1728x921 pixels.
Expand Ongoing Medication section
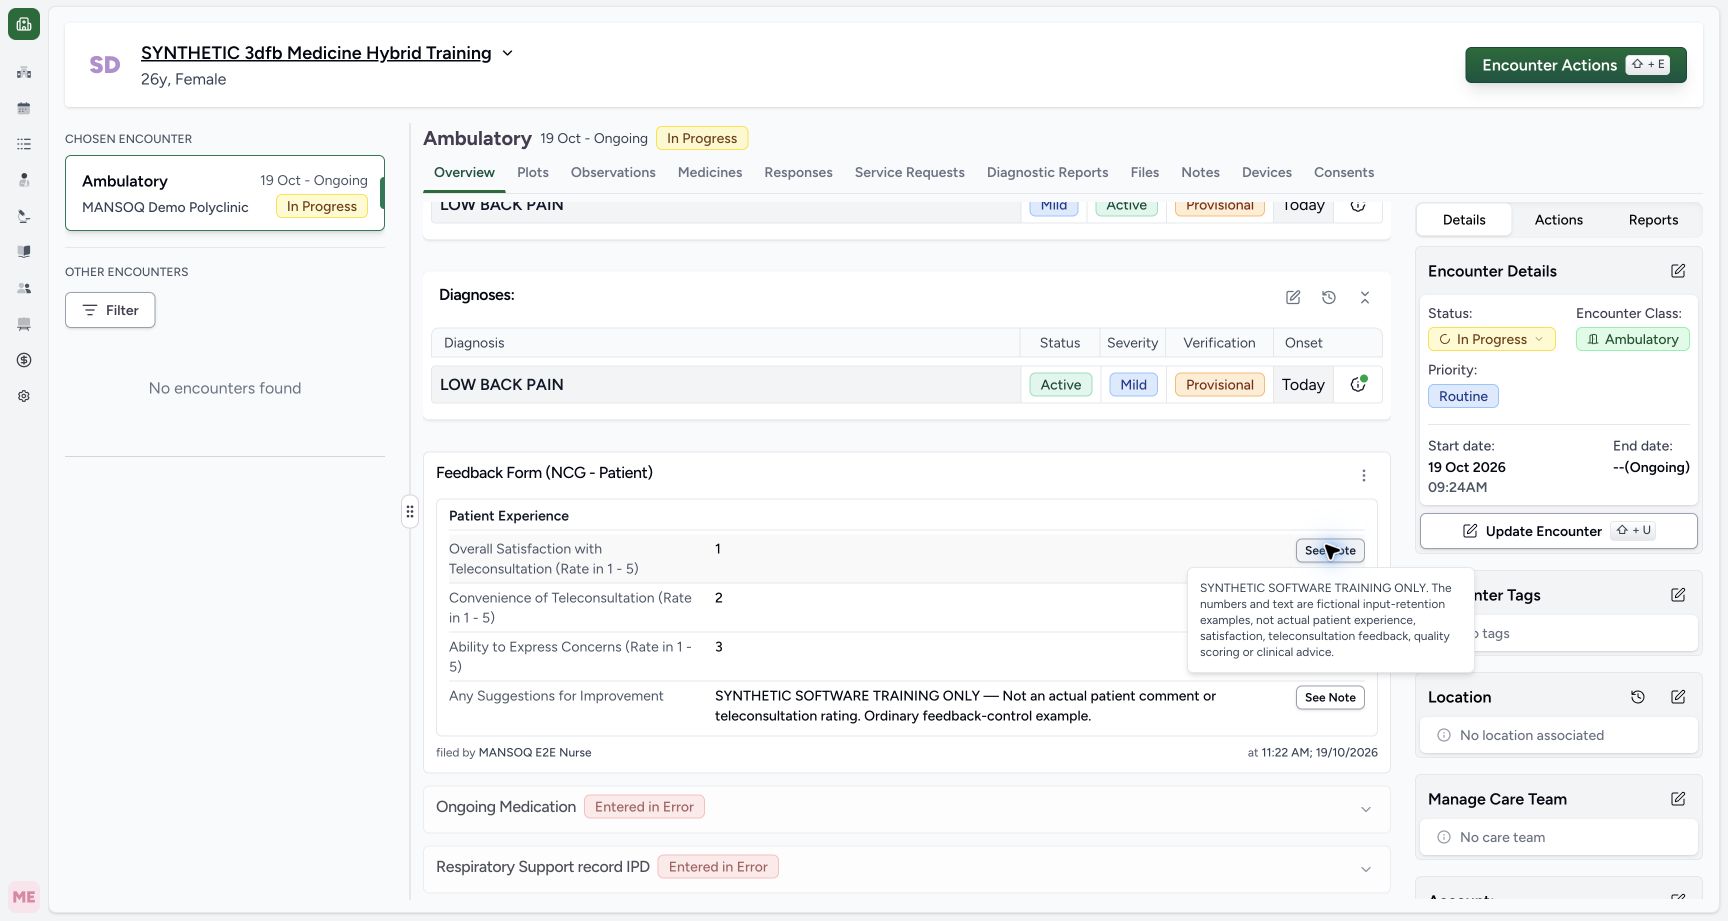pos(1366,809)
